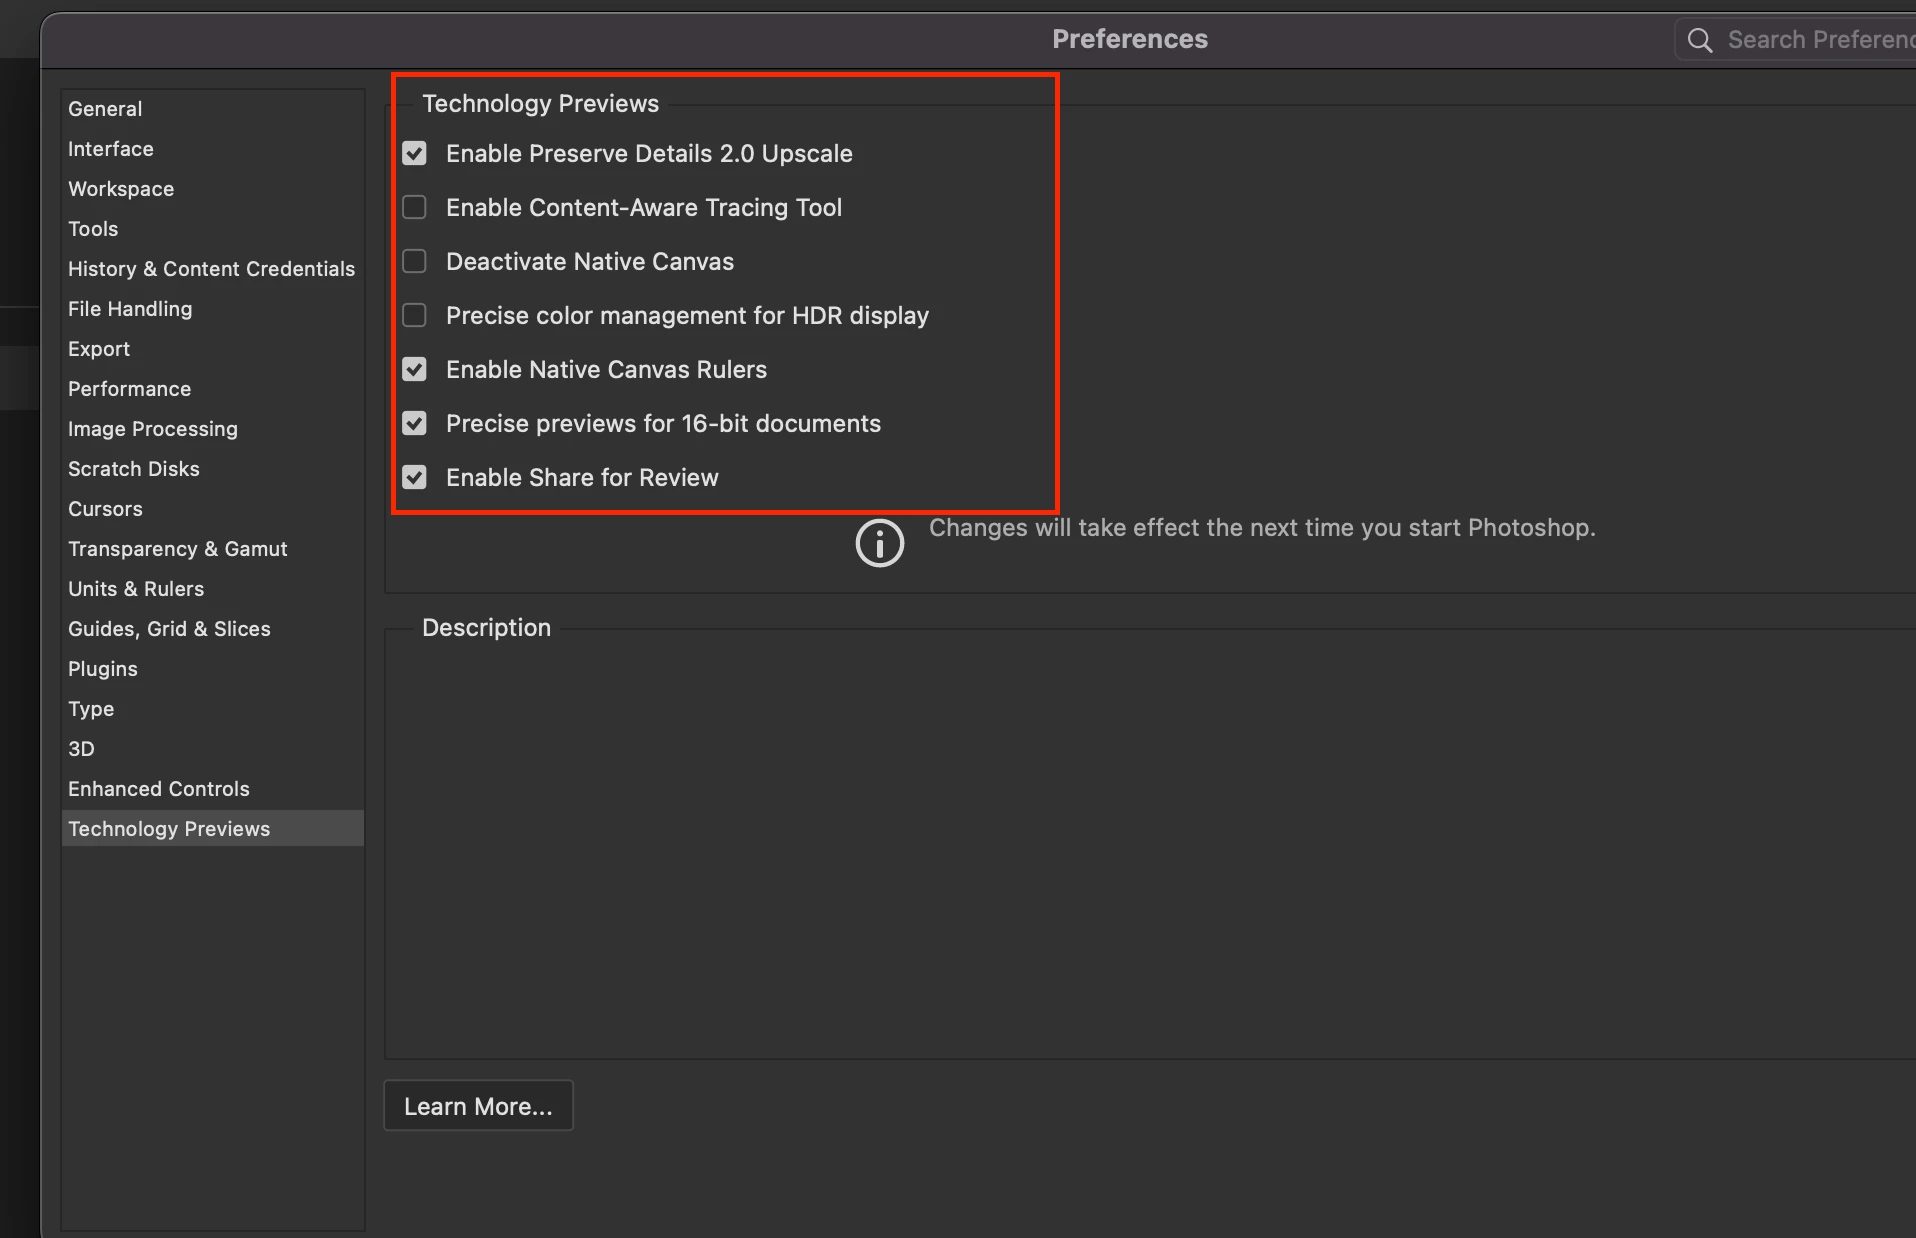
Task: Uncheck Enable Preserve Details 2.0 Upscale
Action: coord(414,153)
